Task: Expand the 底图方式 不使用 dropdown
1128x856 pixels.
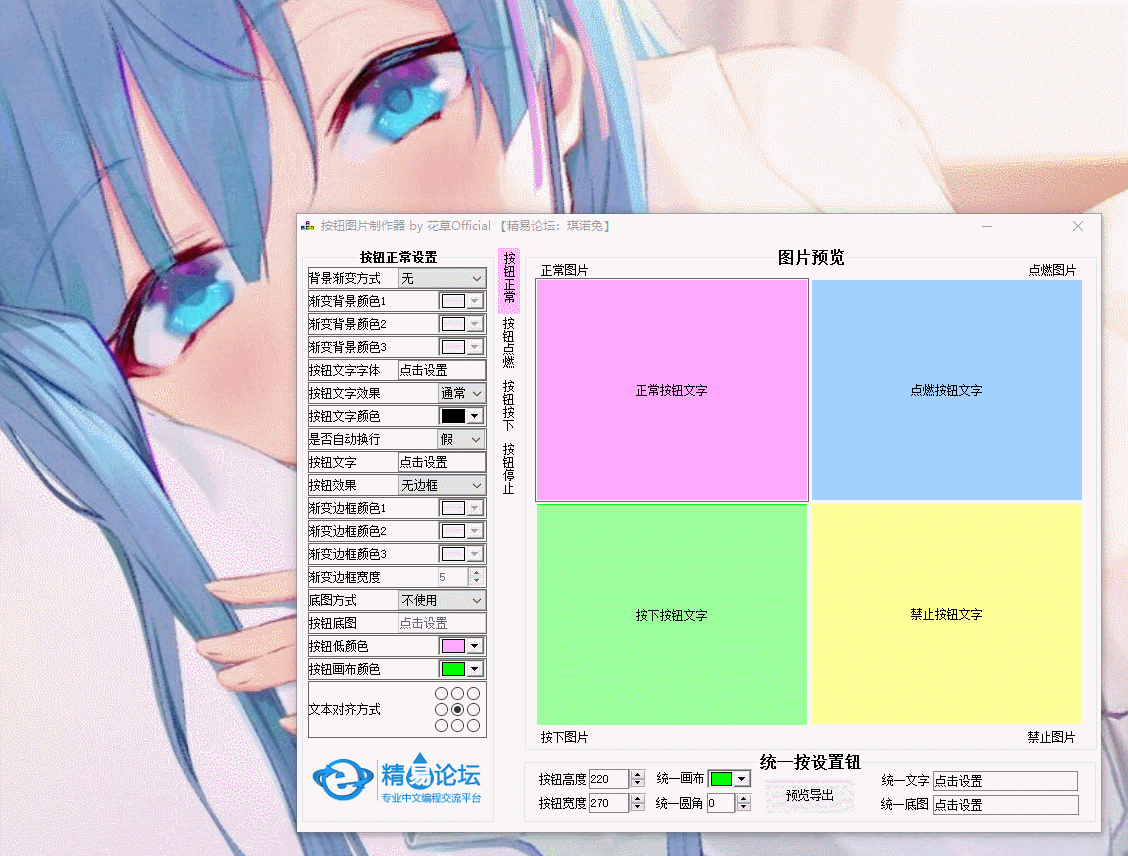Action: [442, 601]
